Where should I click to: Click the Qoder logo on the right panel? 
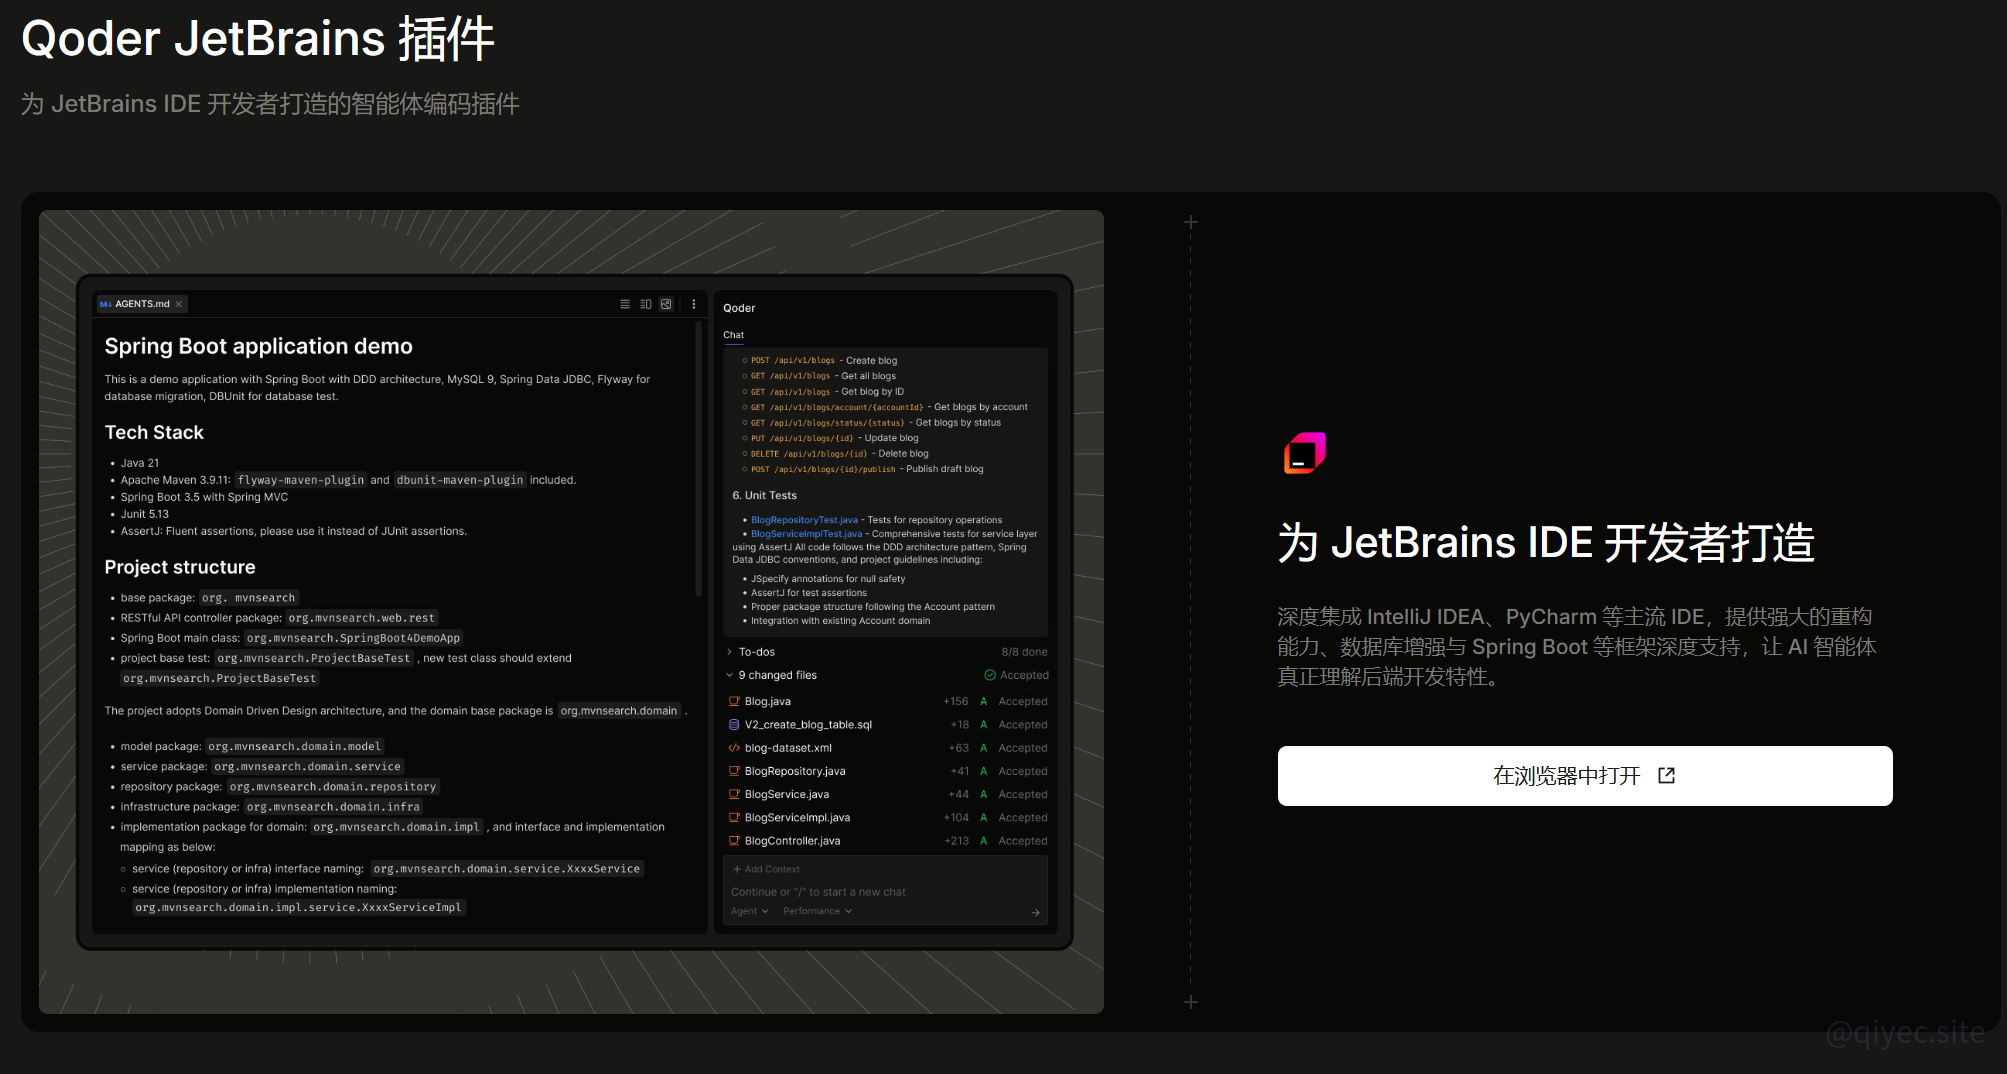[x=1303, y=453]
